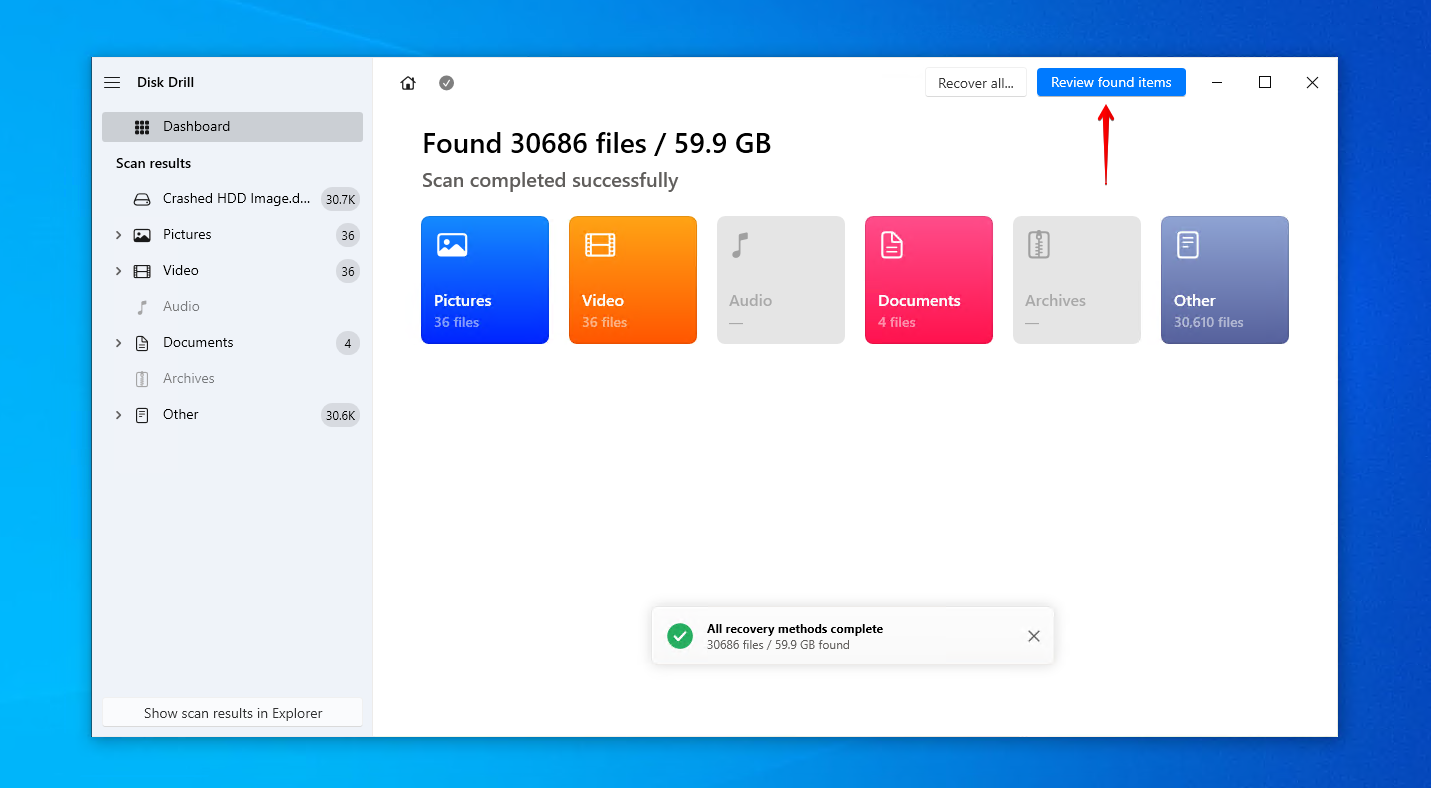Click the Other files category card
The width and height of the screenshot is (1431, 788).
(1224, 280)
